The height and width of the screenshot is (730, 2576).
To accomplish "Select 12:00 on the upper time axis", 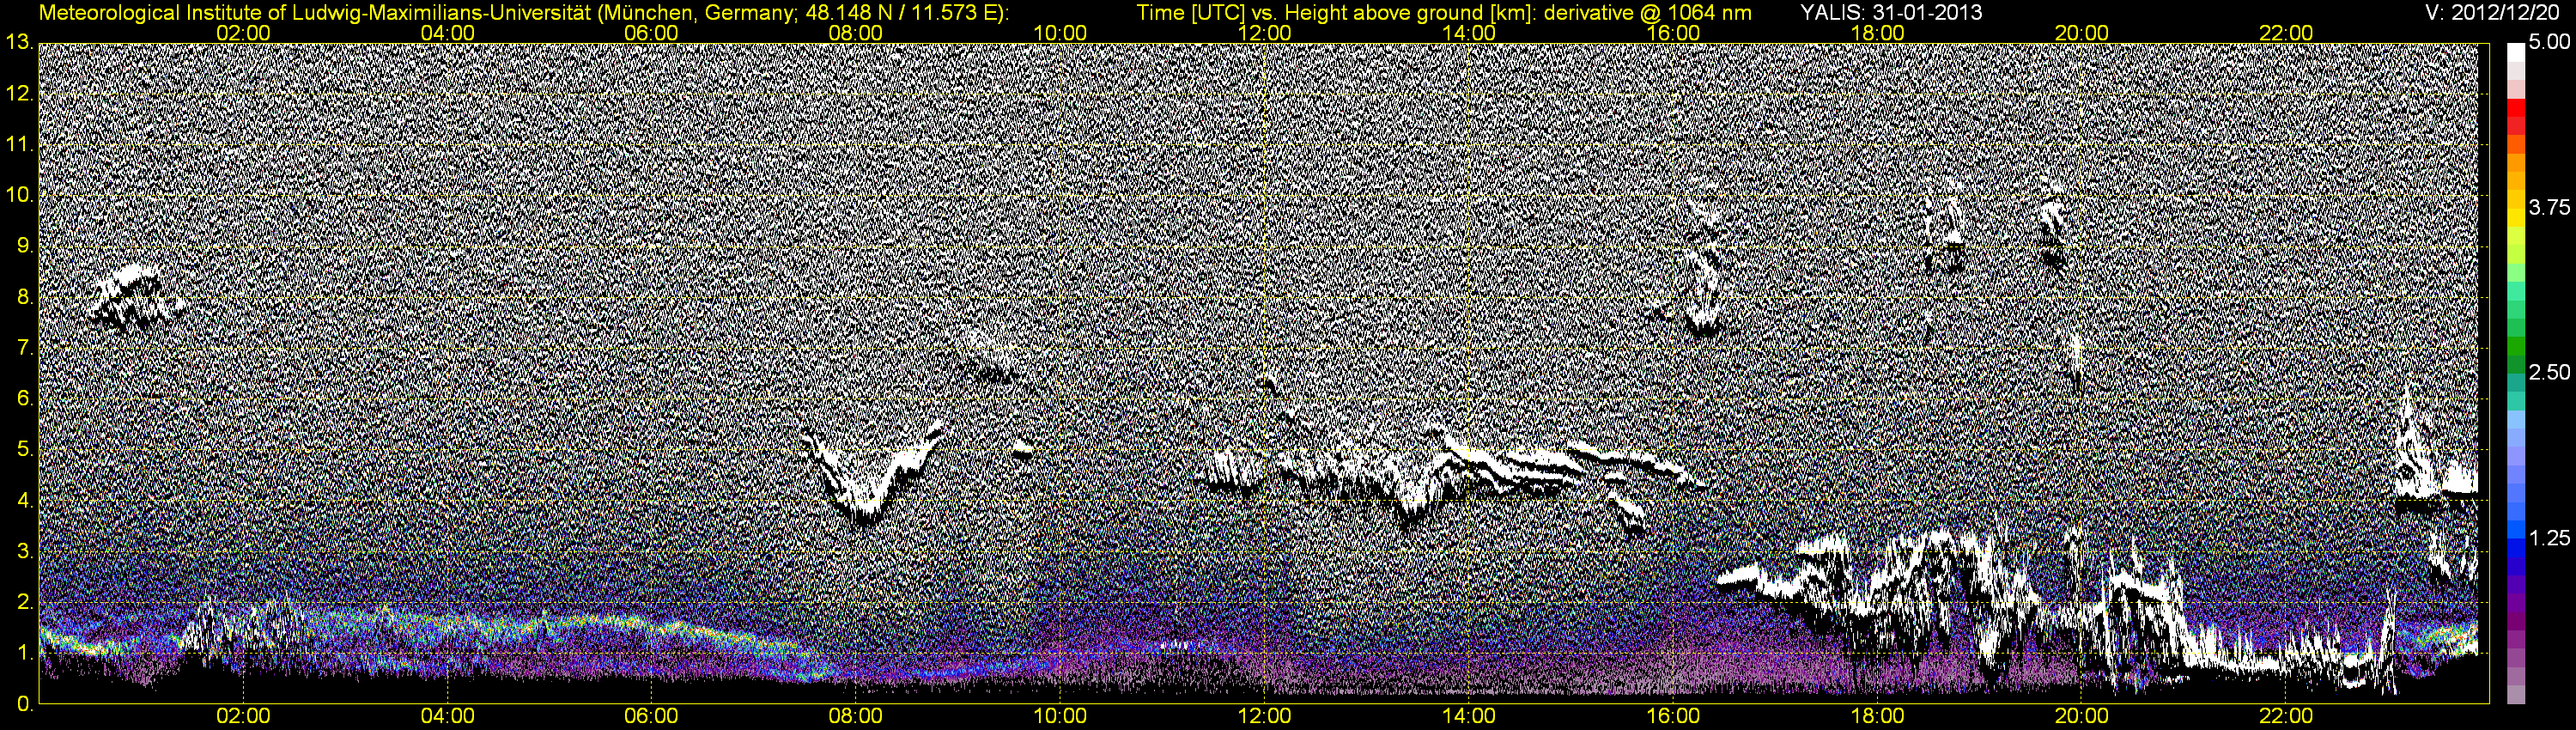I will (1264, 33).
